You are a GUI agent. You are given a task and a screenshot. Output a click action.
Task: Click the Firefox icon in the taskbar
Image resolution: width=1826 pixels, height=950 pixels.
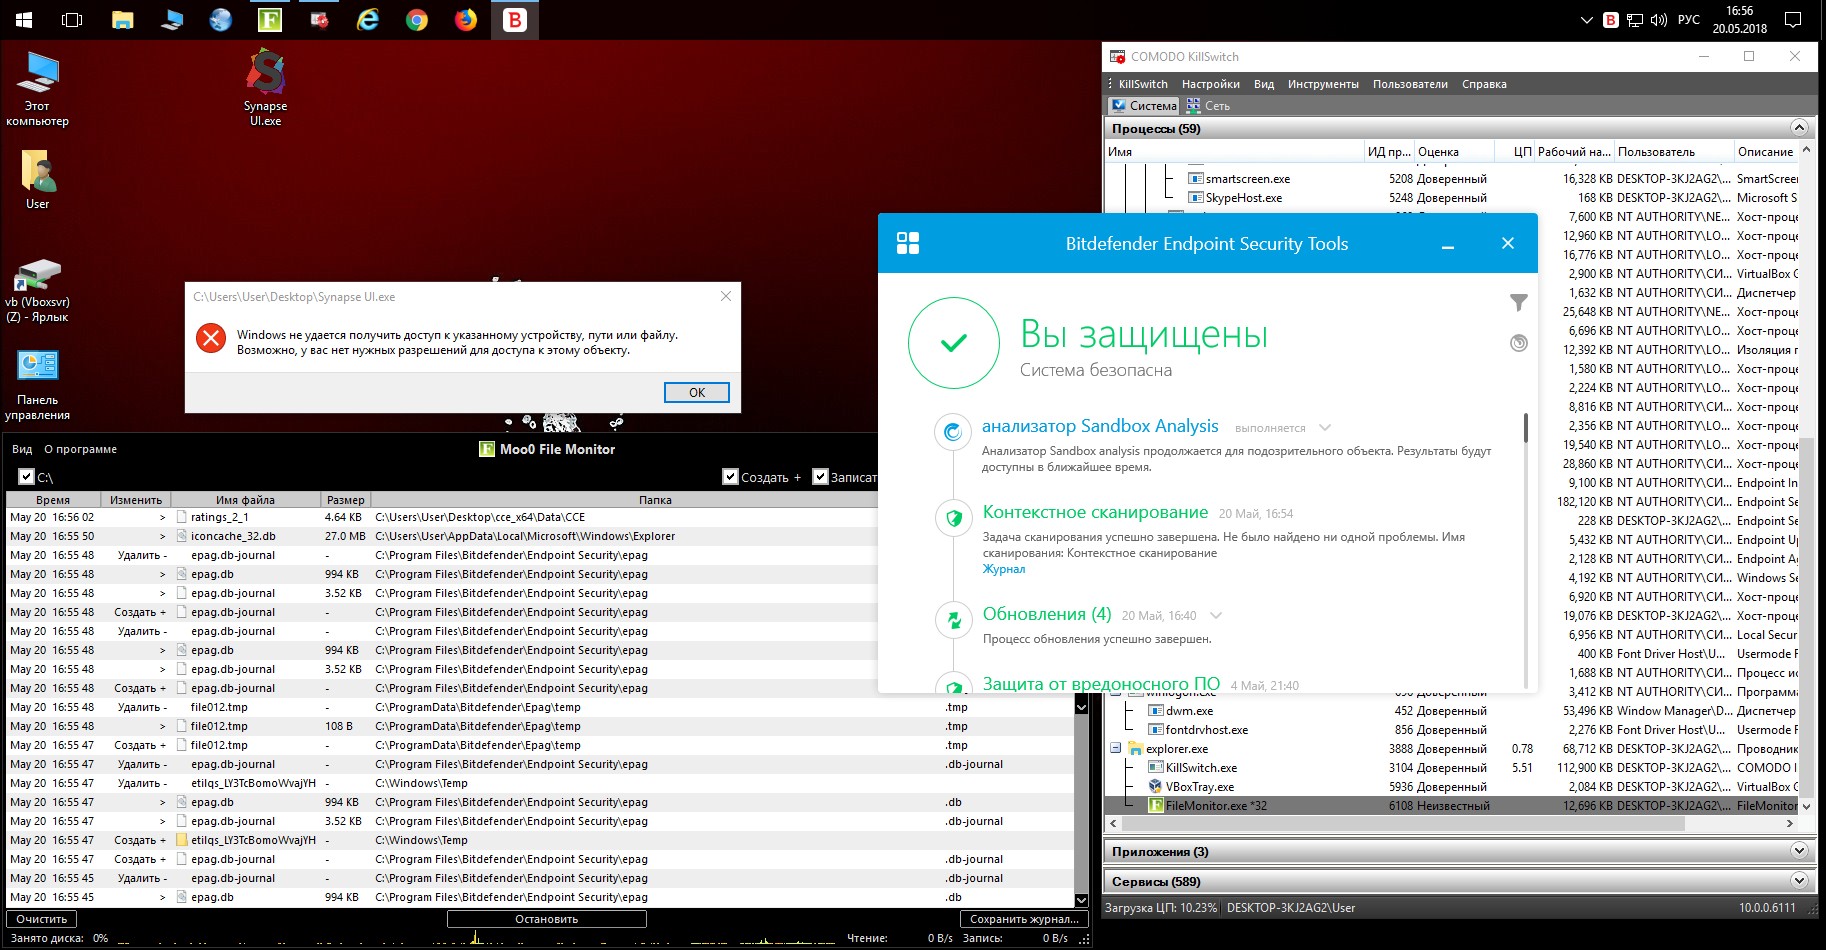click(466, 20)
